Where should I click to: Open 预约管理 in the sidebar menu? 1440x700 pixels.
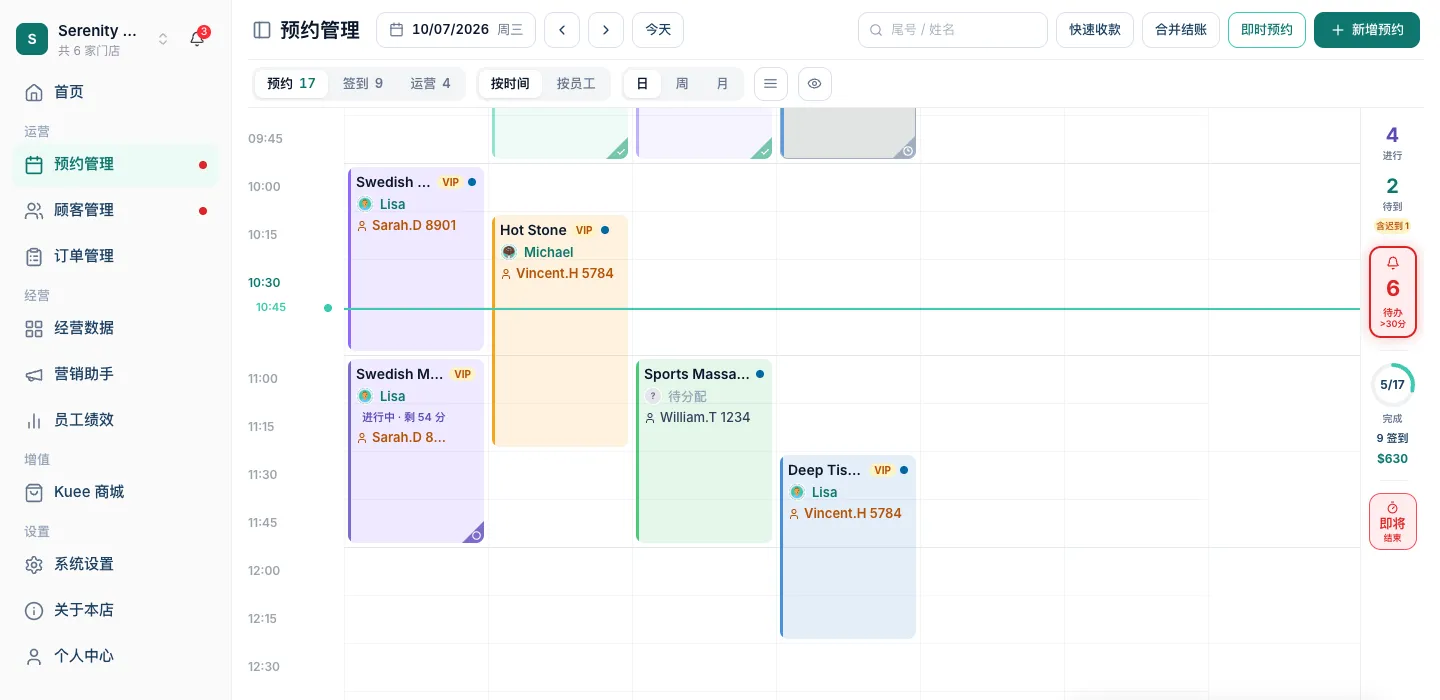[115, 164]
